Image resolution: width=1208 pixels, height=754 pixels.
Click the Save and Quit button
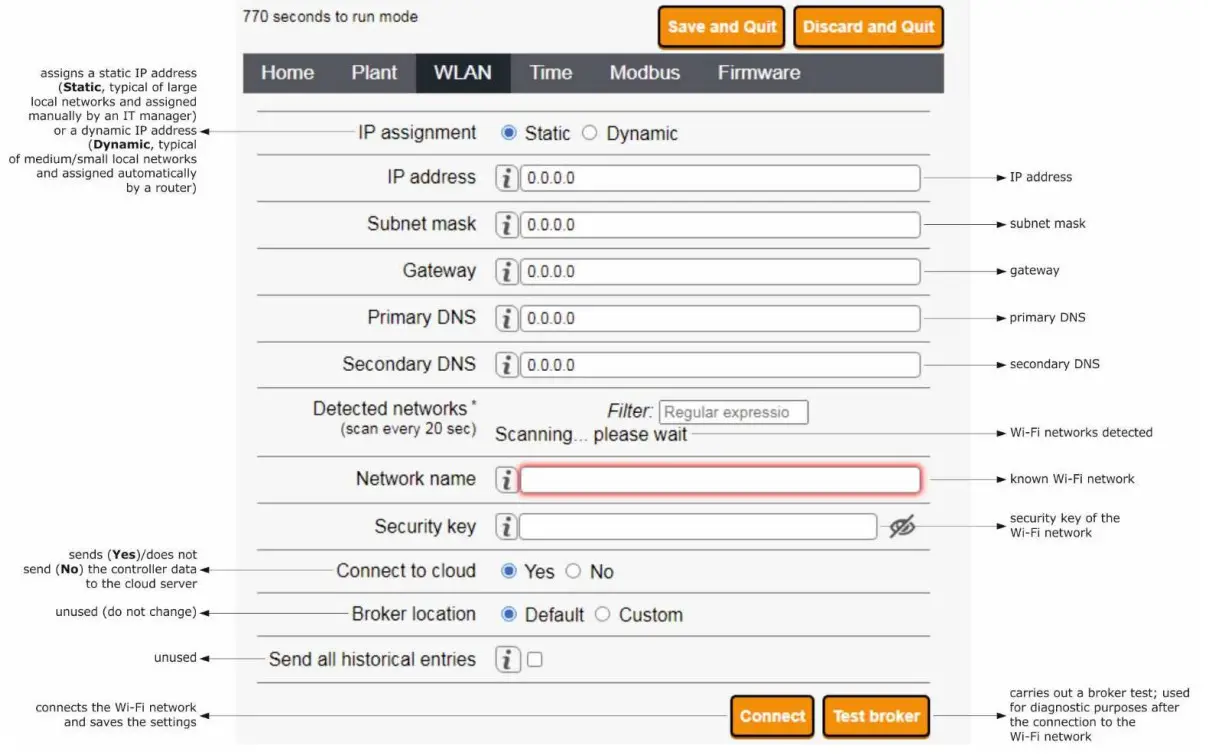coord(720,26)
